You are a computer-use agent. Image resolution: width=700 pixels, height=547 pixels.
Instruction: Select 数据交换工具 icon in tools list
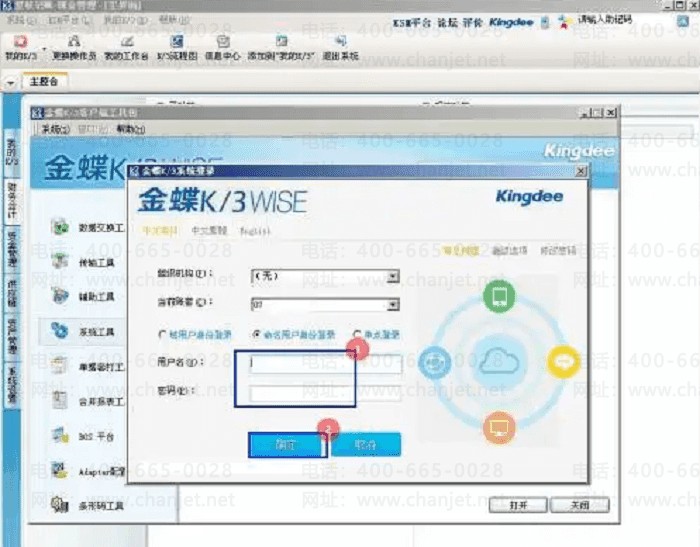point(59,227)
